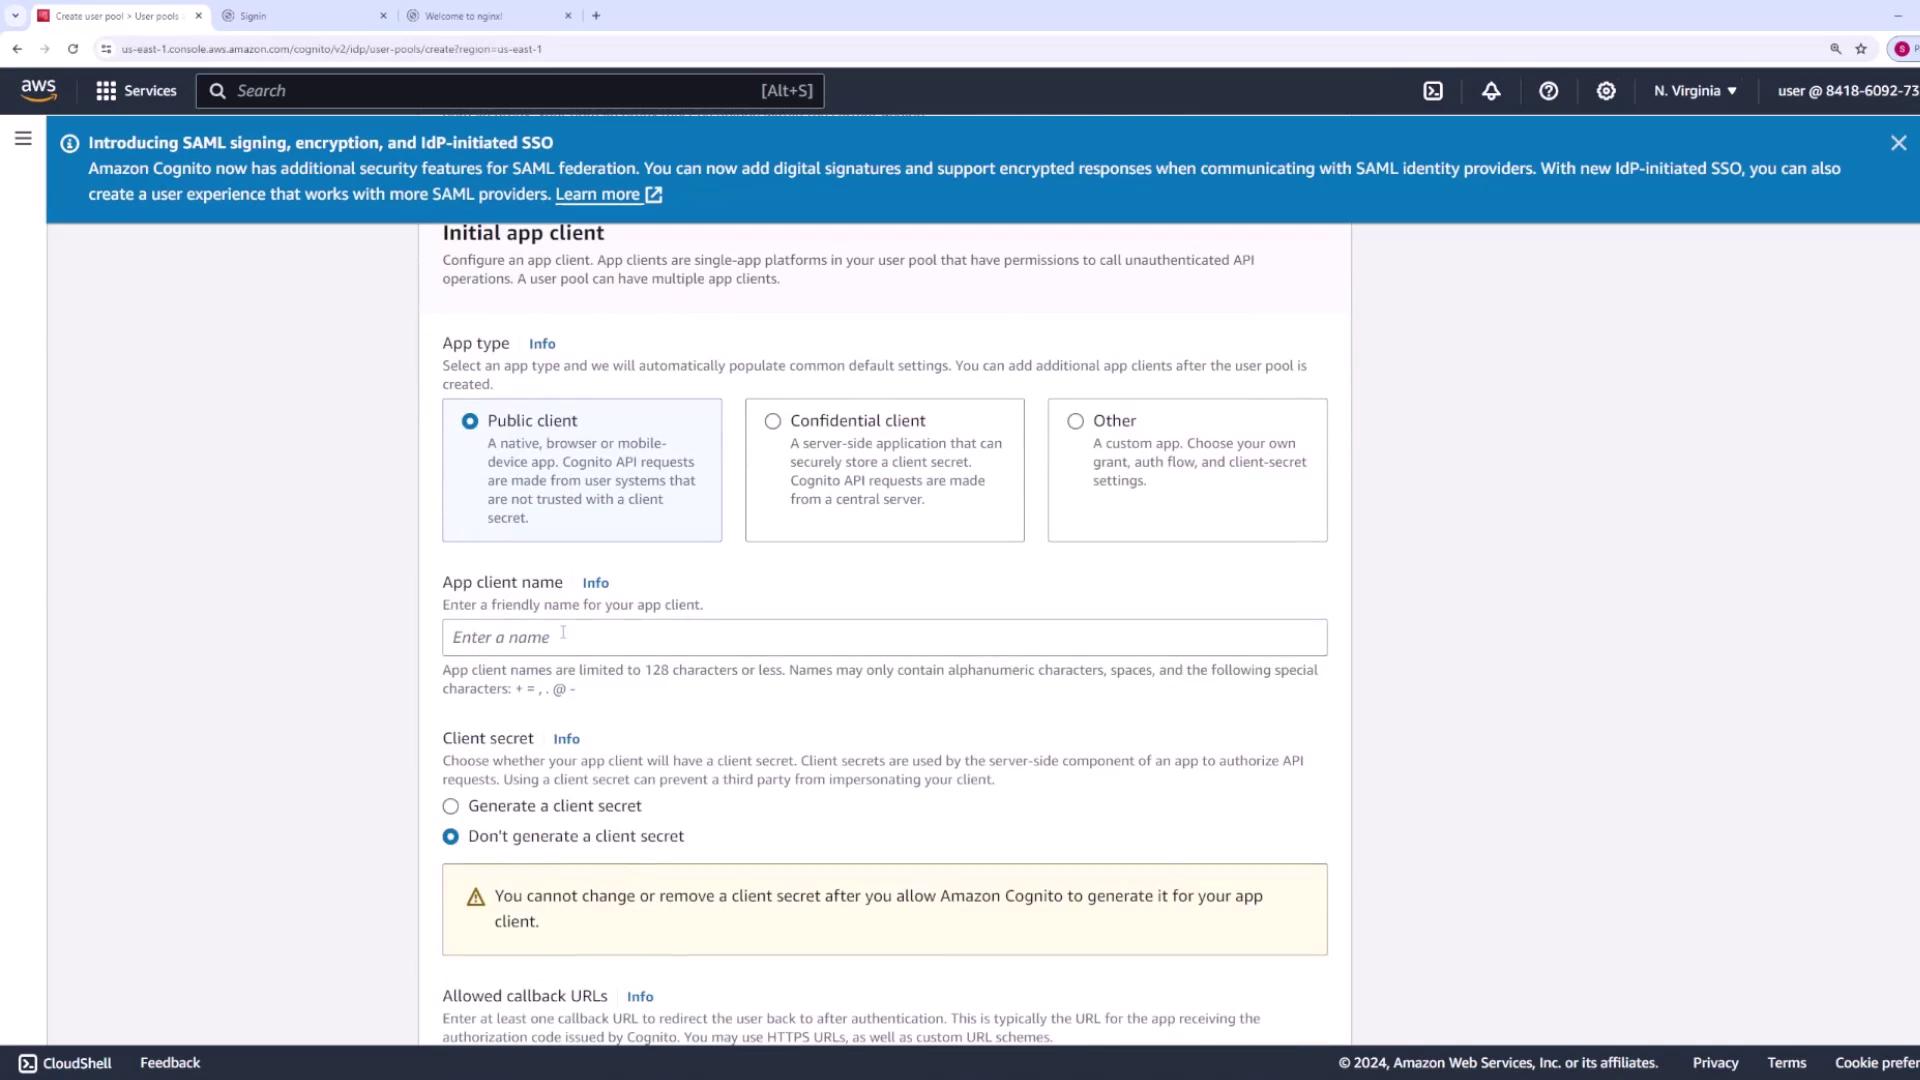
Task: Open the hamburger side navigation menu
Action: point(23,139)
